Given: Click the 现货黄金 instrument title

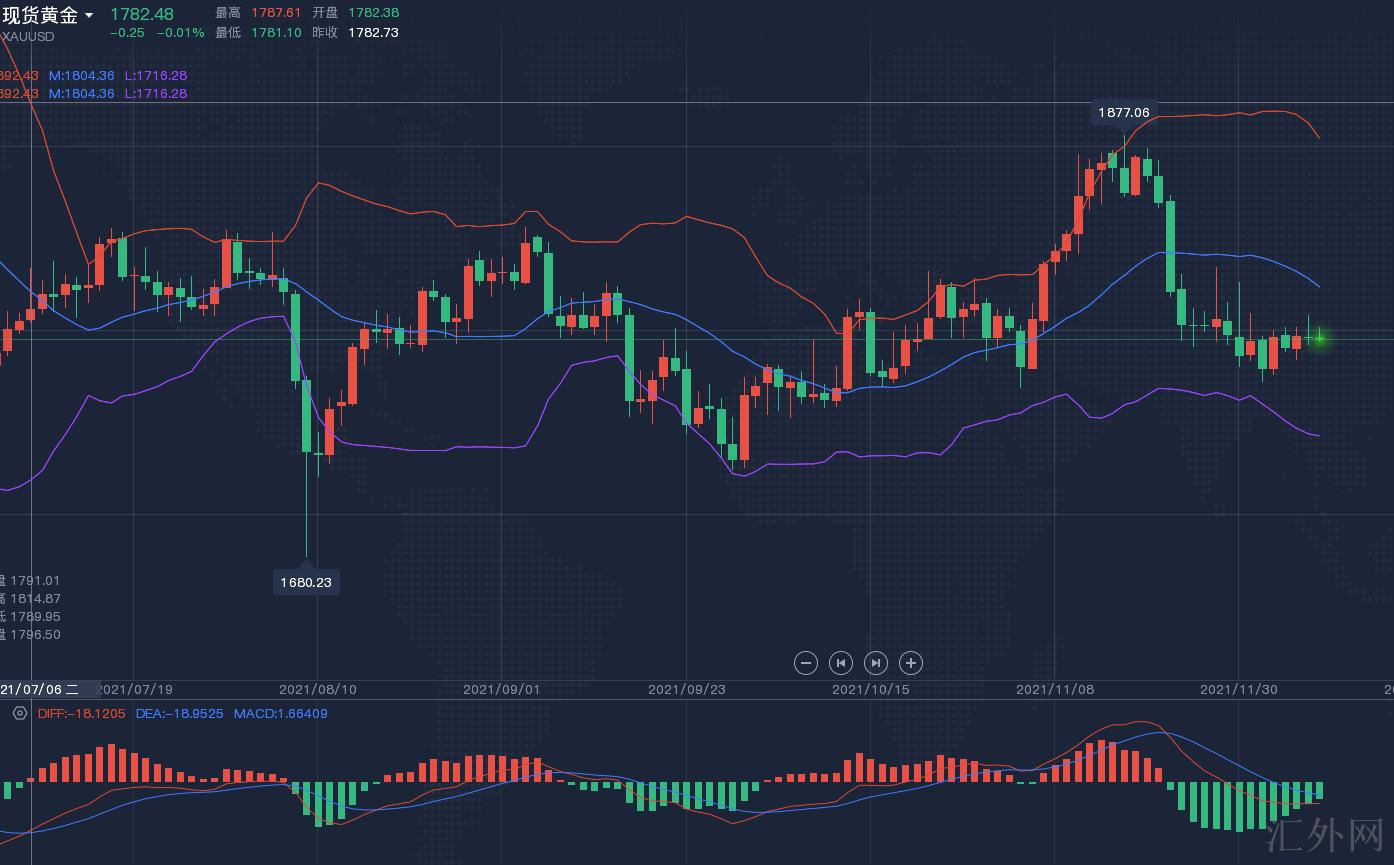Looking at the screenshot, I should click(40, 15).
